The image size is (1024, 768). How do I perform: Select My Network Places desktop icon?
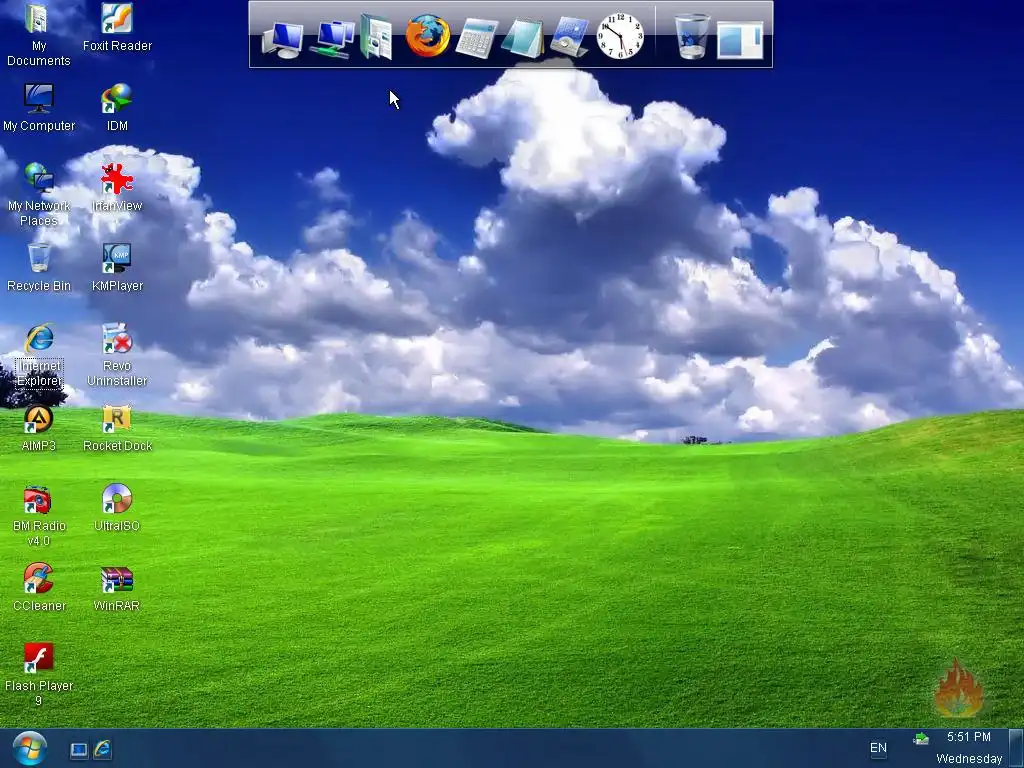click(x=39, y=195)
